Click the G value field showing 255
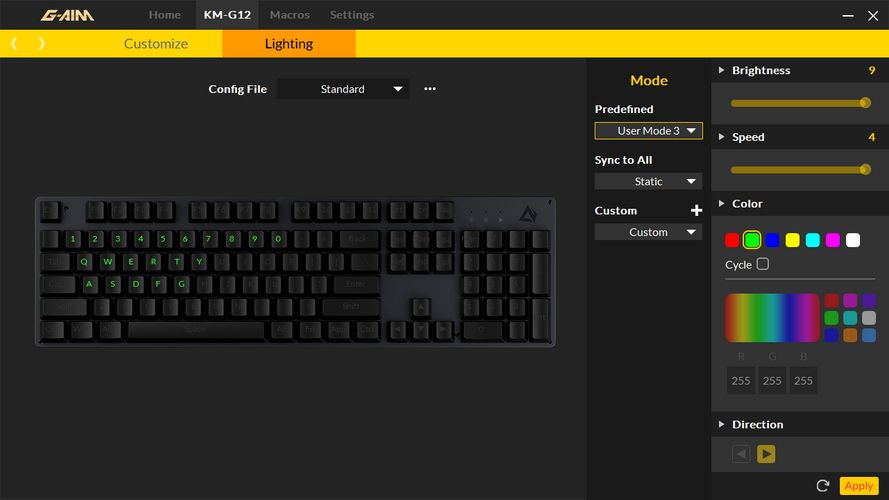 772,381
